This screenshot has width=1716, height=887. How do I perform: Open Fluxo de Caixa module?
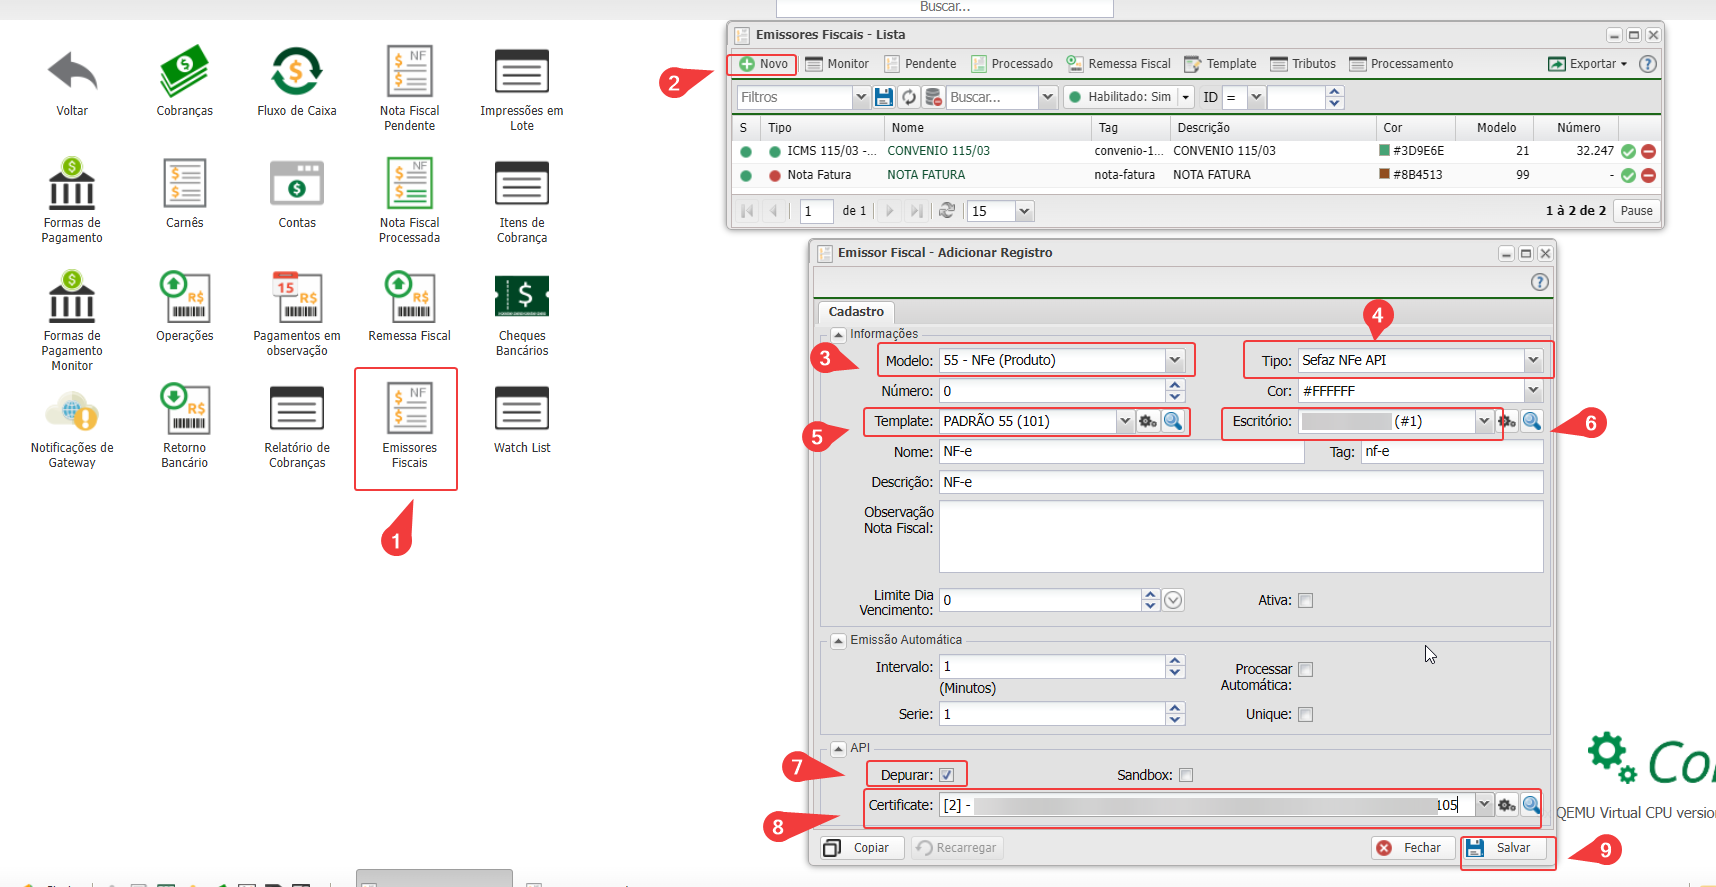pos(296,73)
